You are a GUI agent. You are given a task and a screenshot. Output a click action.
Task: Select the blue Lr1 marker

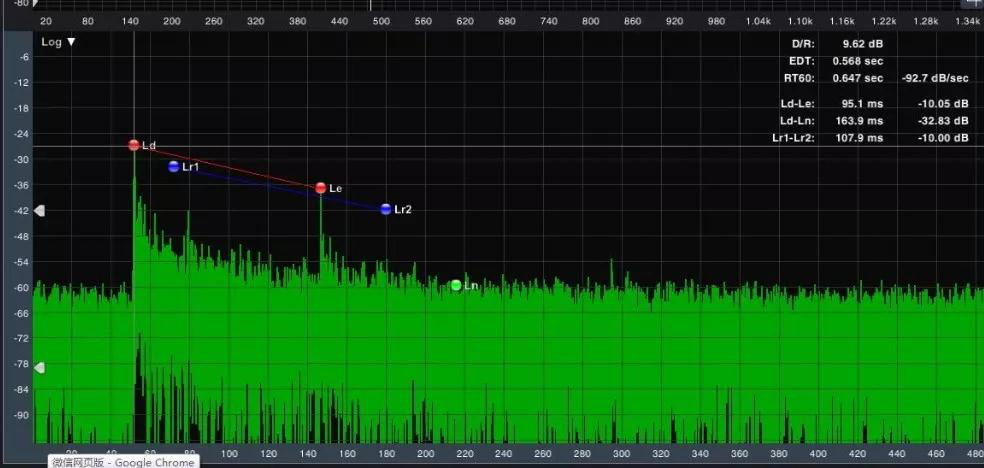tap(174, 167)
